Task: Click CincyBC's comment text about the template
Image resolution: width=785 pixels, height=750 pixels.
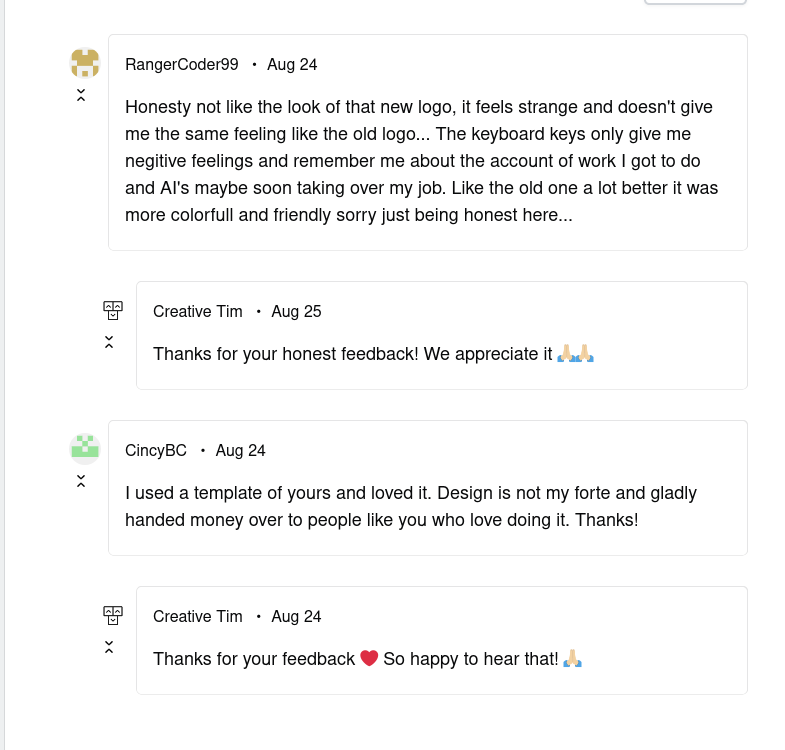Action: [x=411, y=506]
